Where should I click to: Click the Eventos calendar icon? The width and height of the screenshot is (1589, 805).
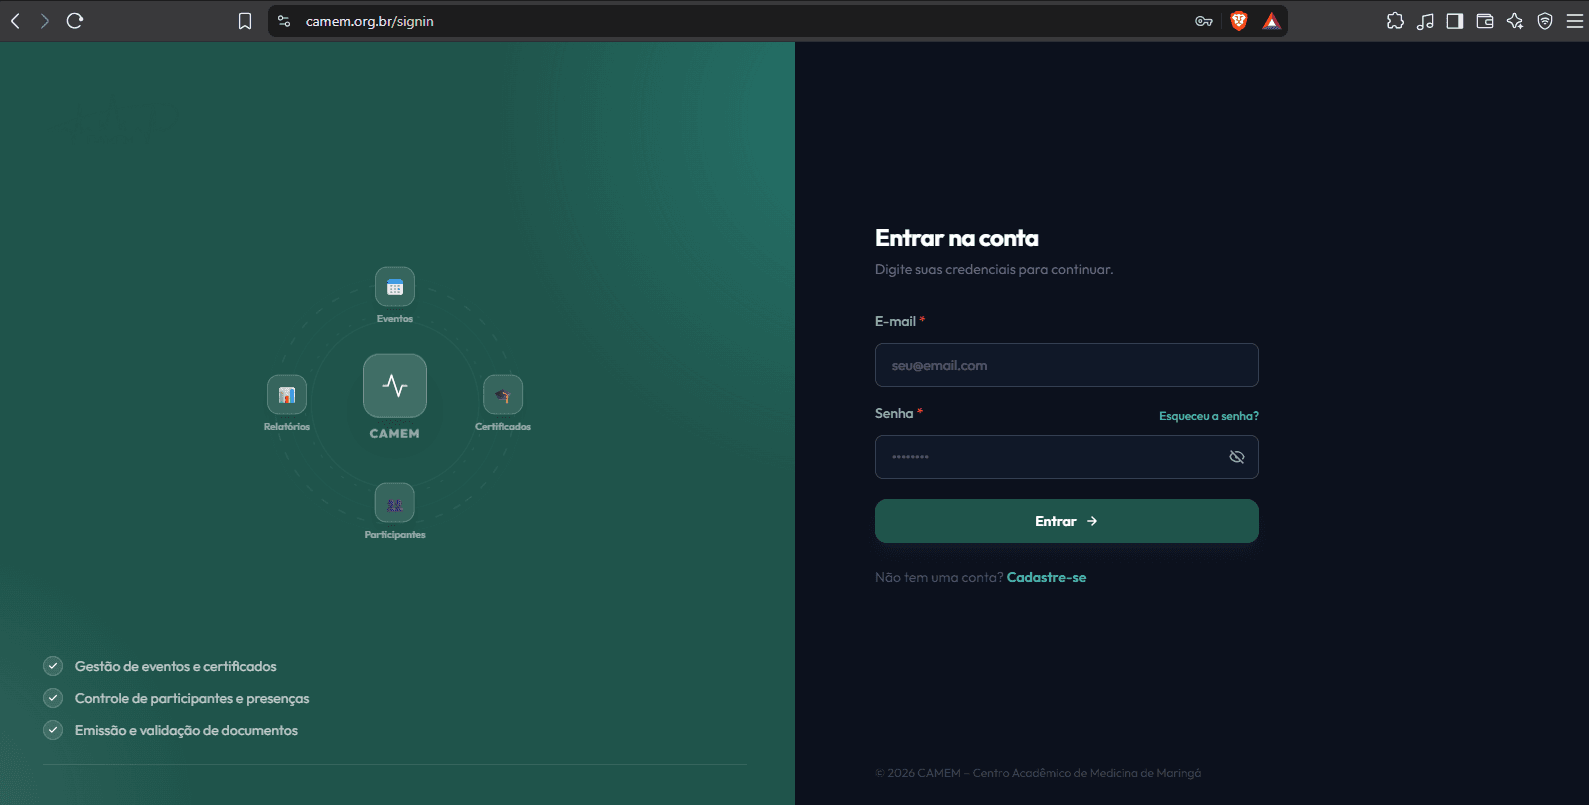395,287
